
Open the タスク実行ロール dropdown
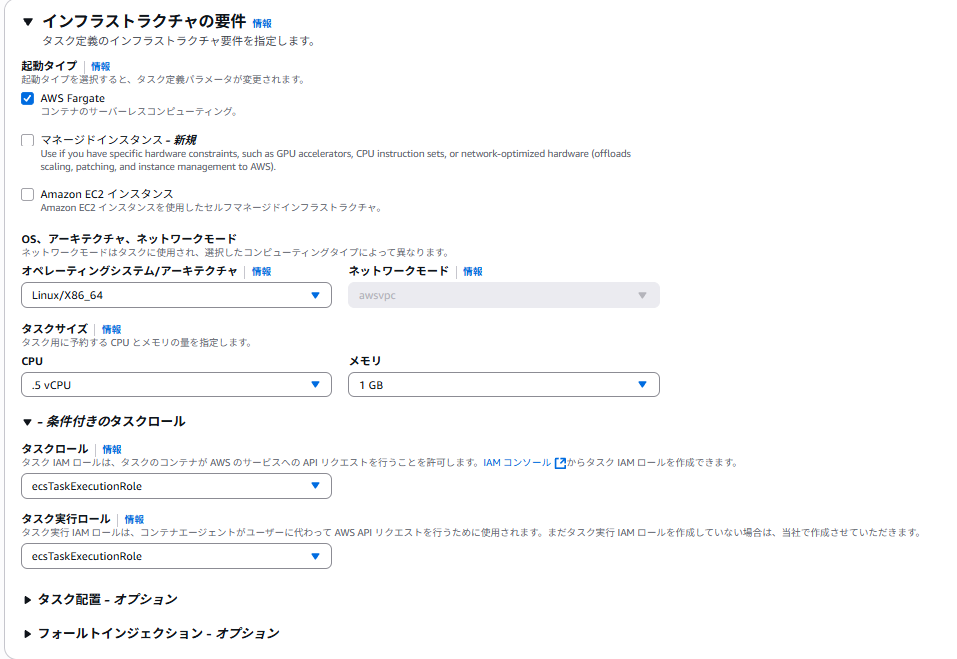[176, 556]
